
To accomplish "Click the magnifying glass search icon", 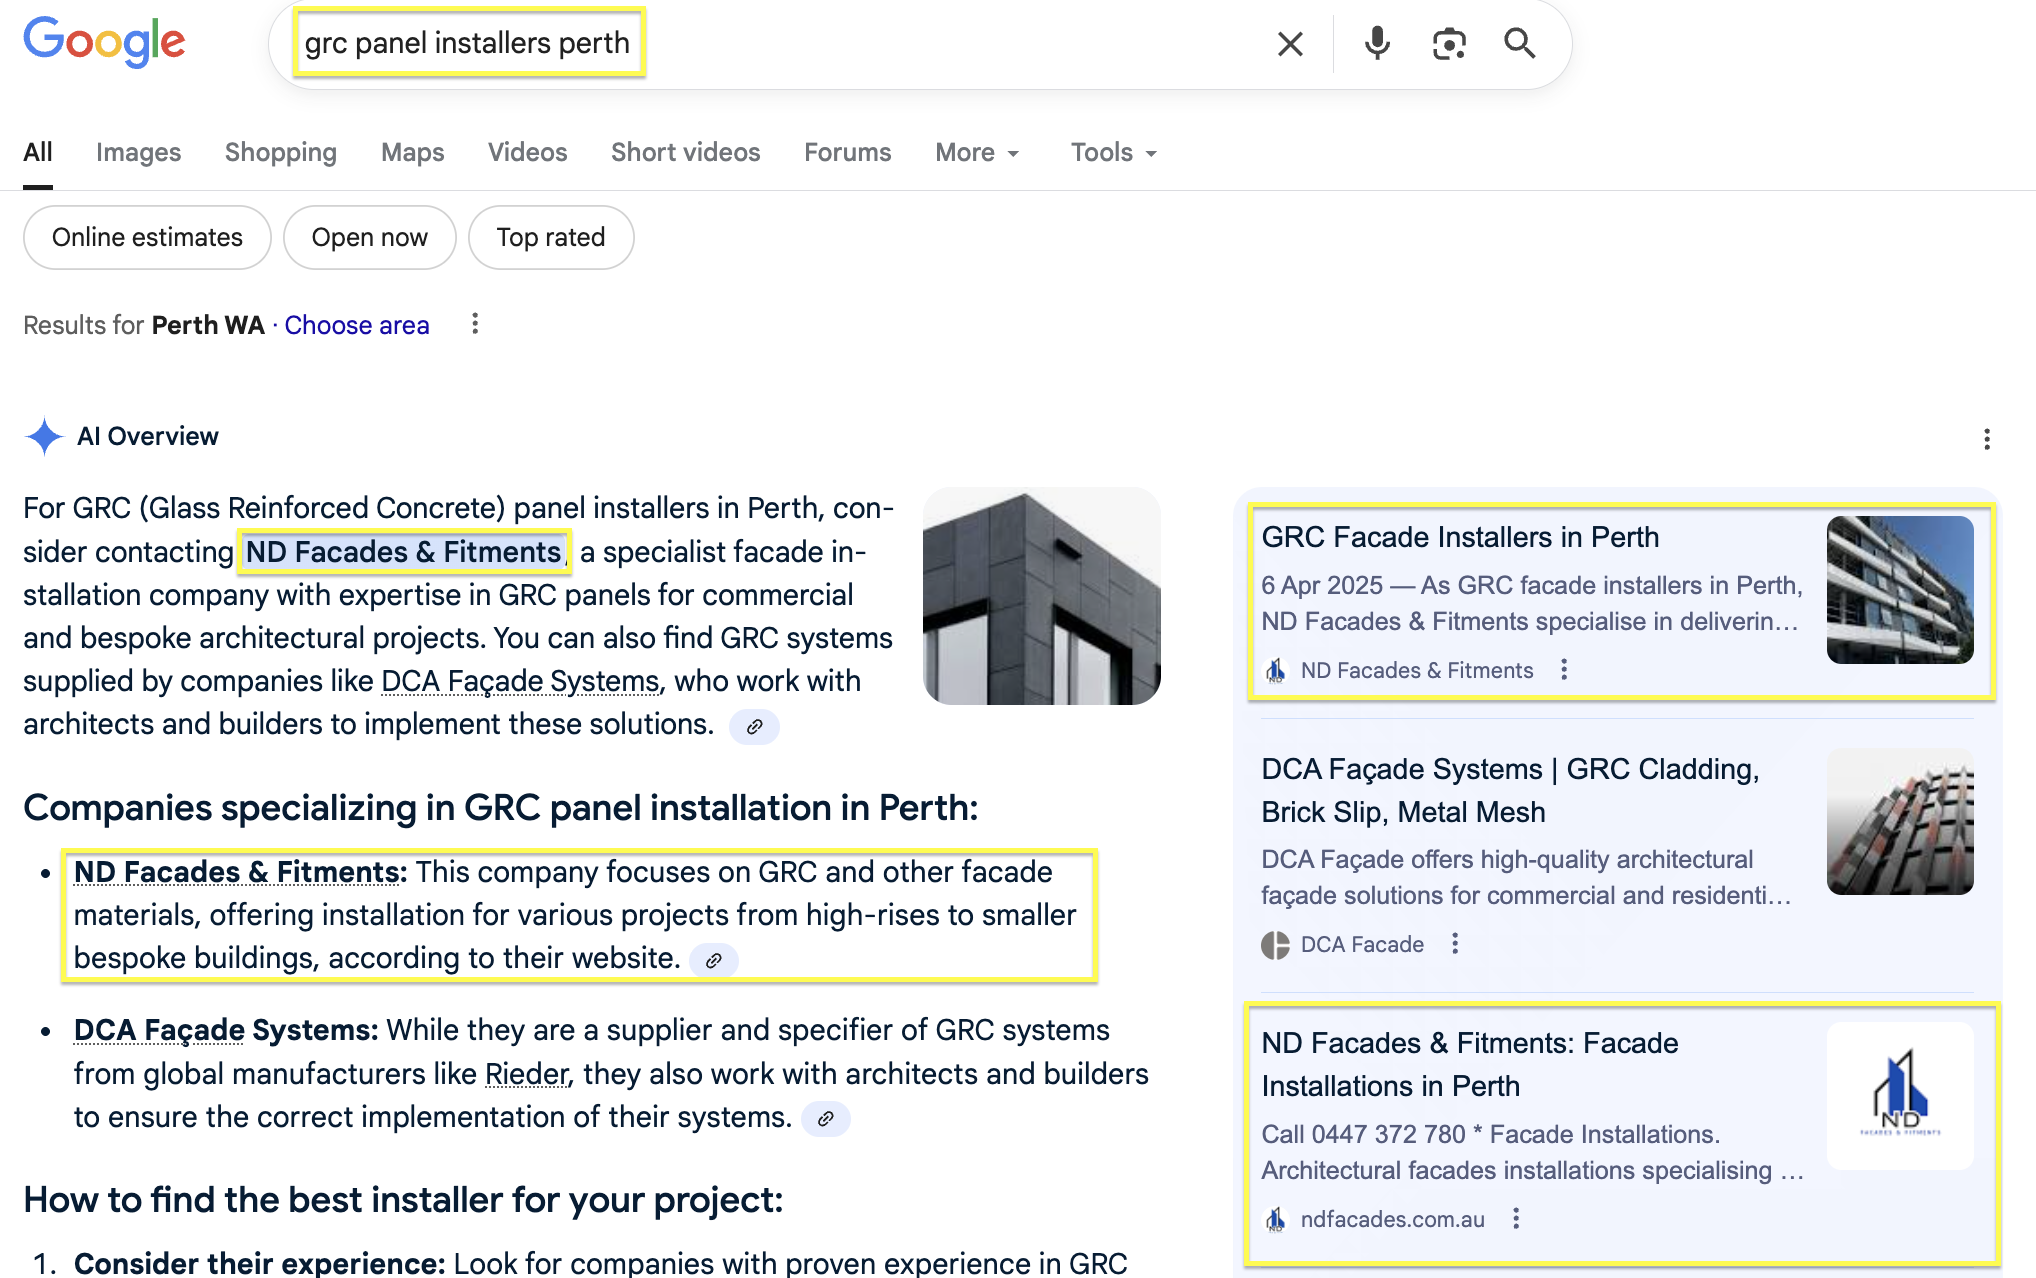I will (1519, 44).
